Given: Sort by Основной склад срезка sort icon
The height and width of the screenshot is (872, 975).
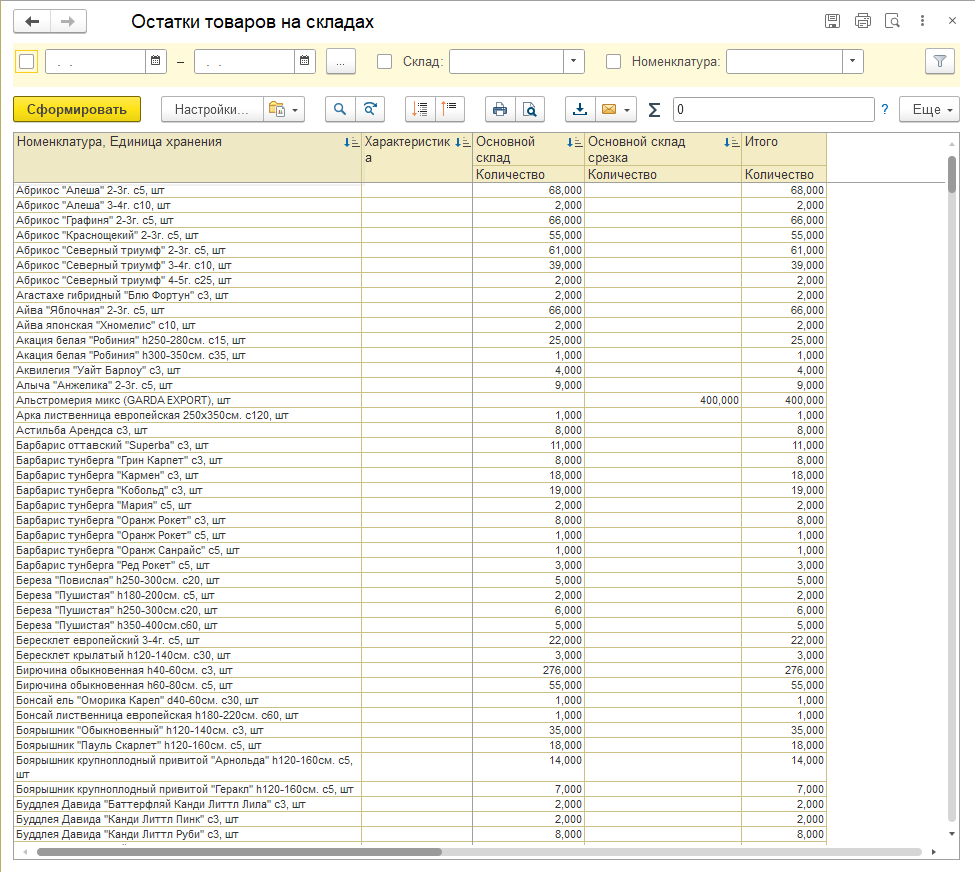Looking at the screenshot, I should [x=731, y=142].
